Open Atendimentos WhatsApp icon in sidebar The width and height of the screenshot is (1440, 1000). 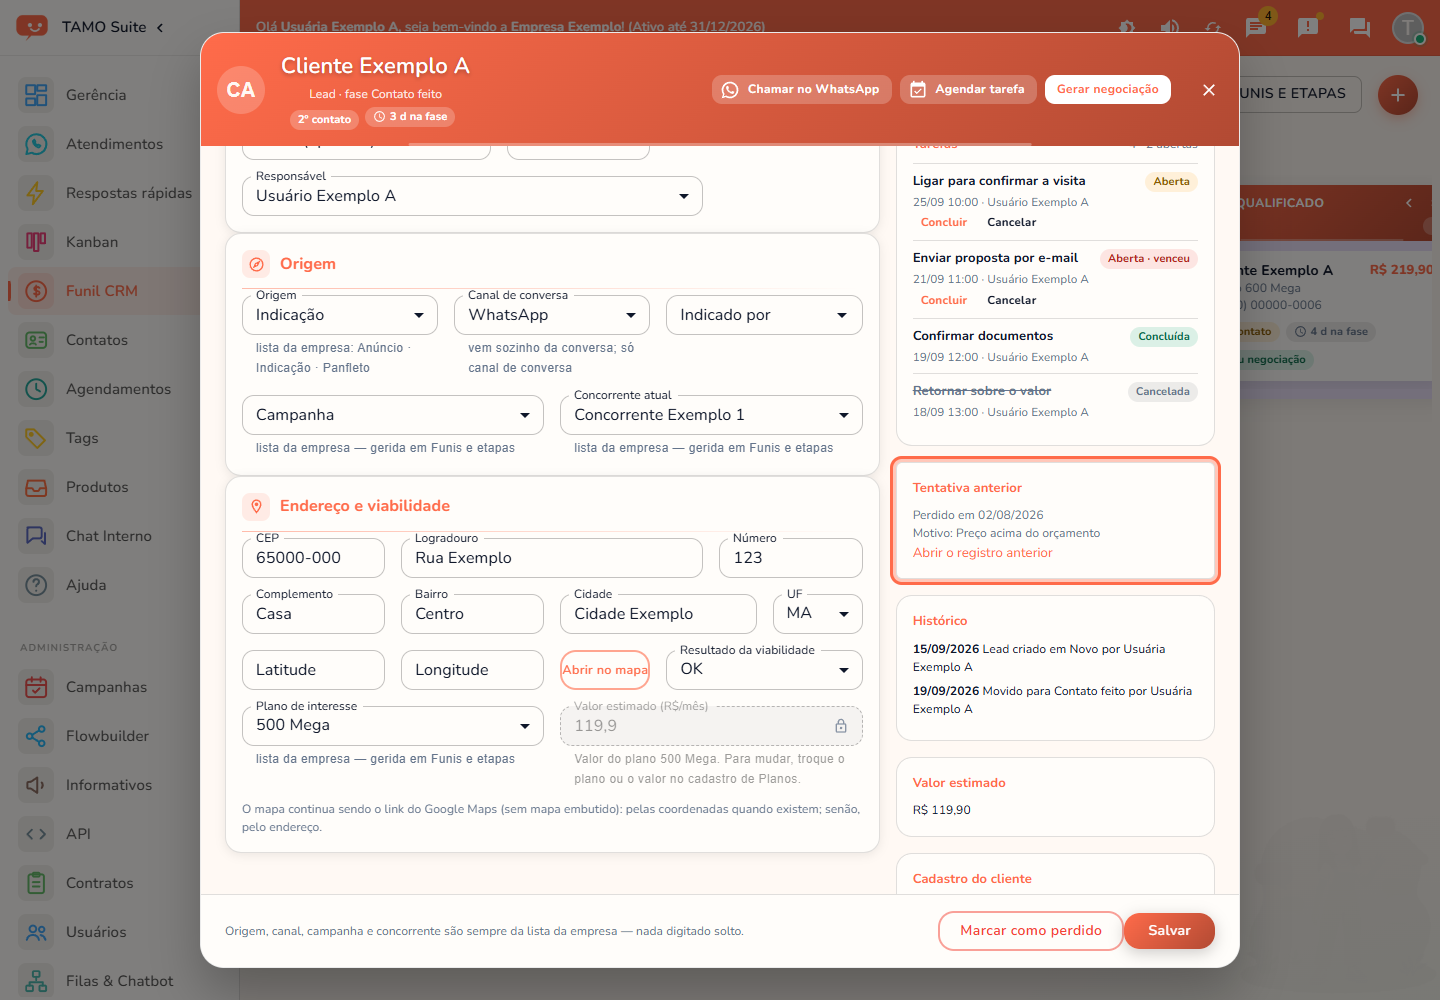36,144
